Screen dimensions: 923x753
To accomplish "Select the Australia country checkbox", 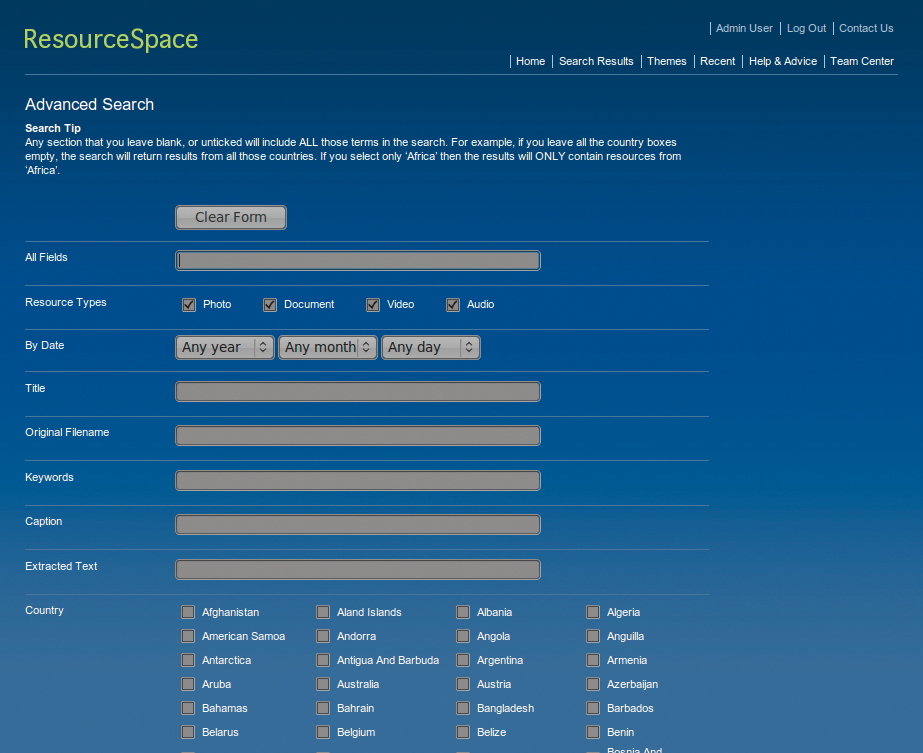I will click(x=323, y=685).
